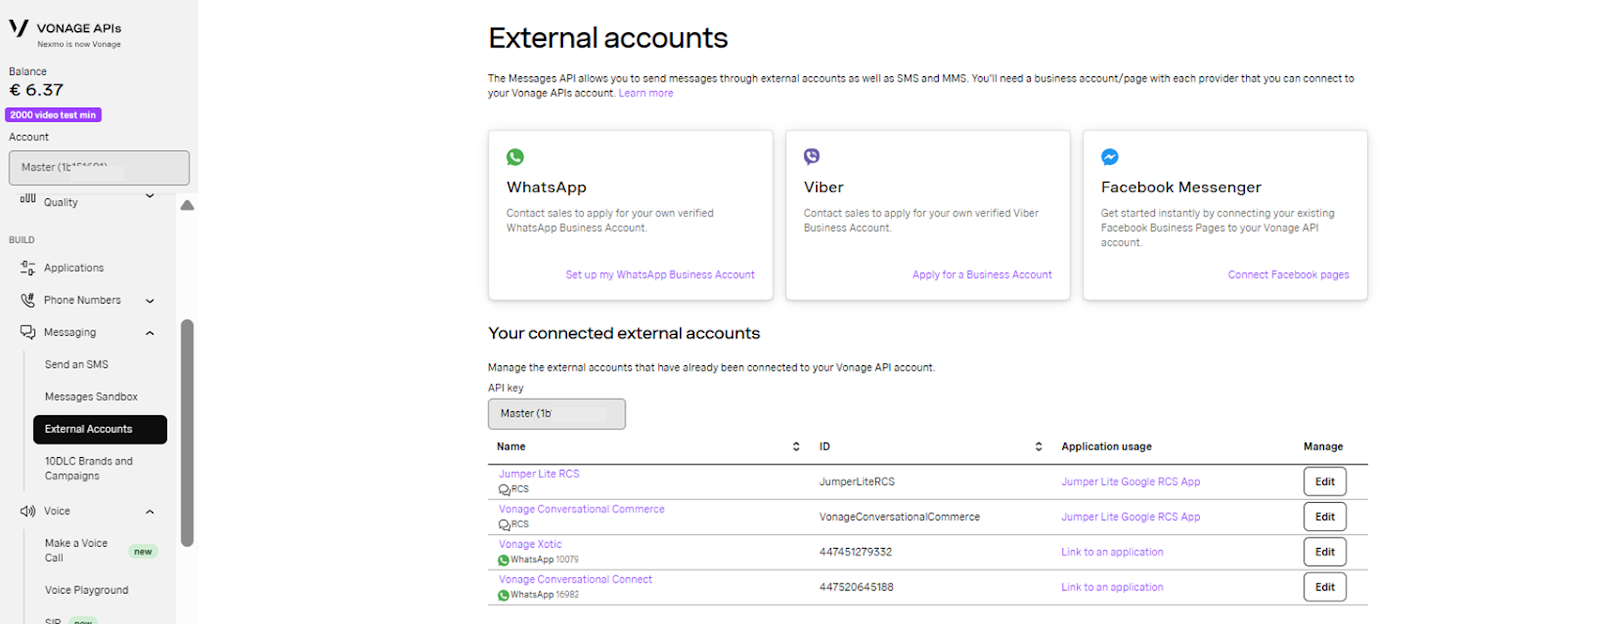Sort table by ID column arrows
The width and height of the screenshot is (1600, 624).
[1038, 447]
